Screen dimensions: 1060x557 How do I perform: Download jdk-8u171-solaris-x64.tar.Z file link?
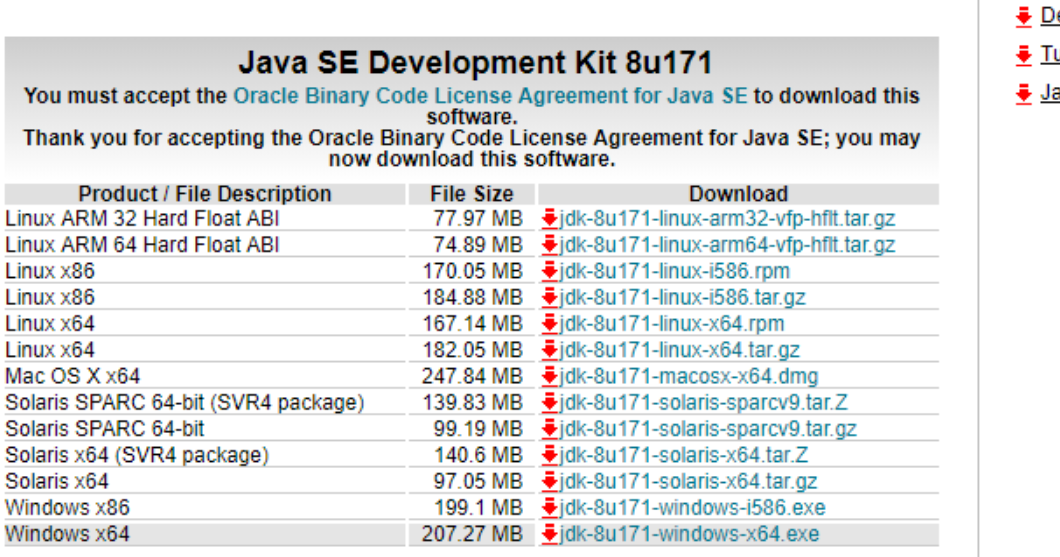683,455
